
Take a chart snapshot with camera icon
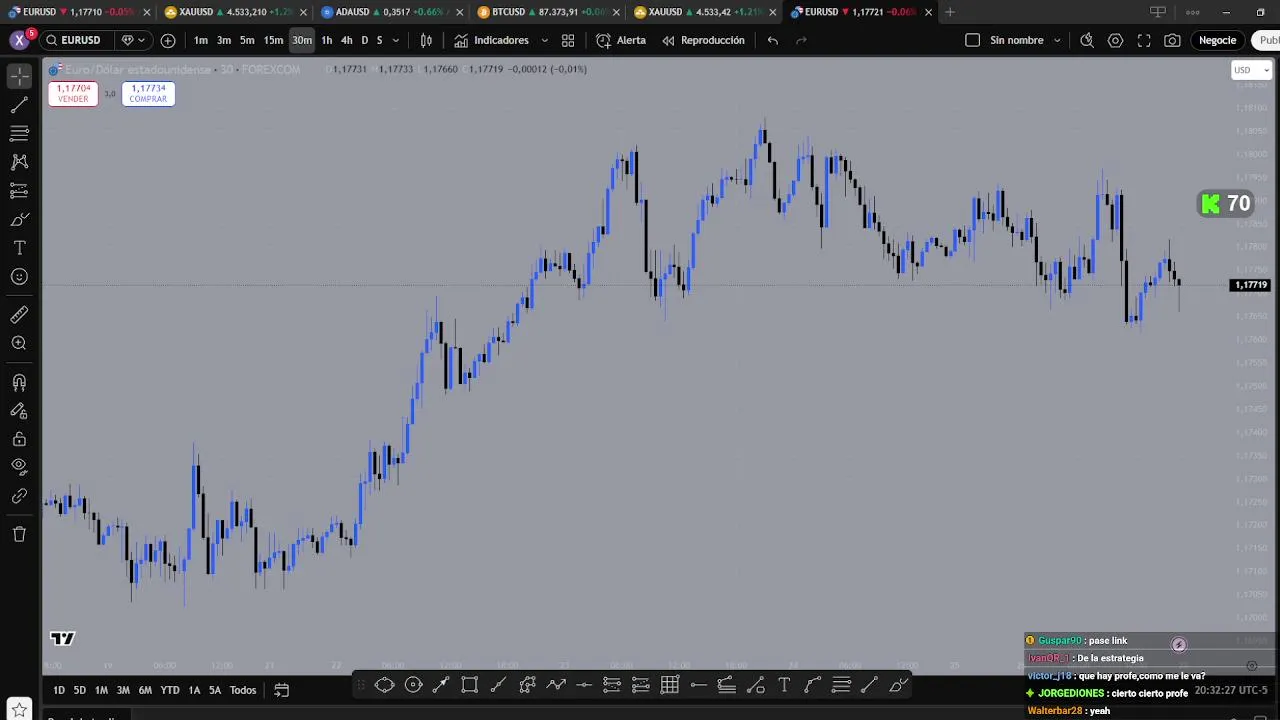pos(1172,40)
